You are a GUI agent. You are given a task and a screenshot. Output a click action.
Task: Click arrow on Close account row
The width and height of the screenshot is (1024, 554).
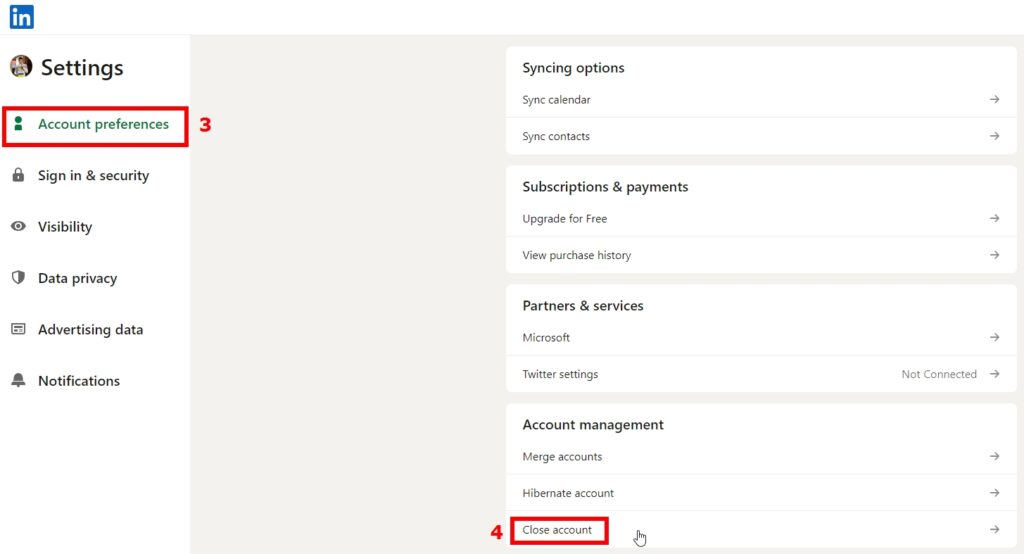pyautogui.click(x=994, y=529)
